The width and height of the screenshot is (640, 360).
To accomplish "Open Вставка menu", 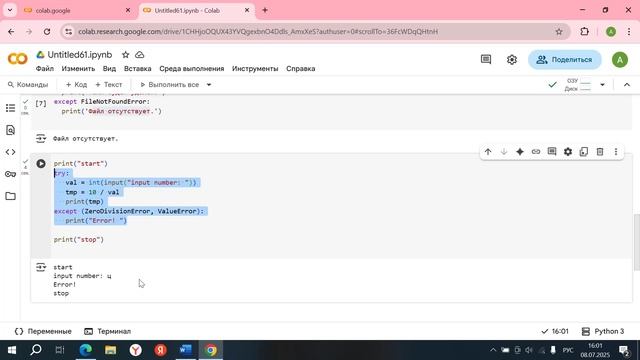I will pyautogui.click(x=138, y=69).
